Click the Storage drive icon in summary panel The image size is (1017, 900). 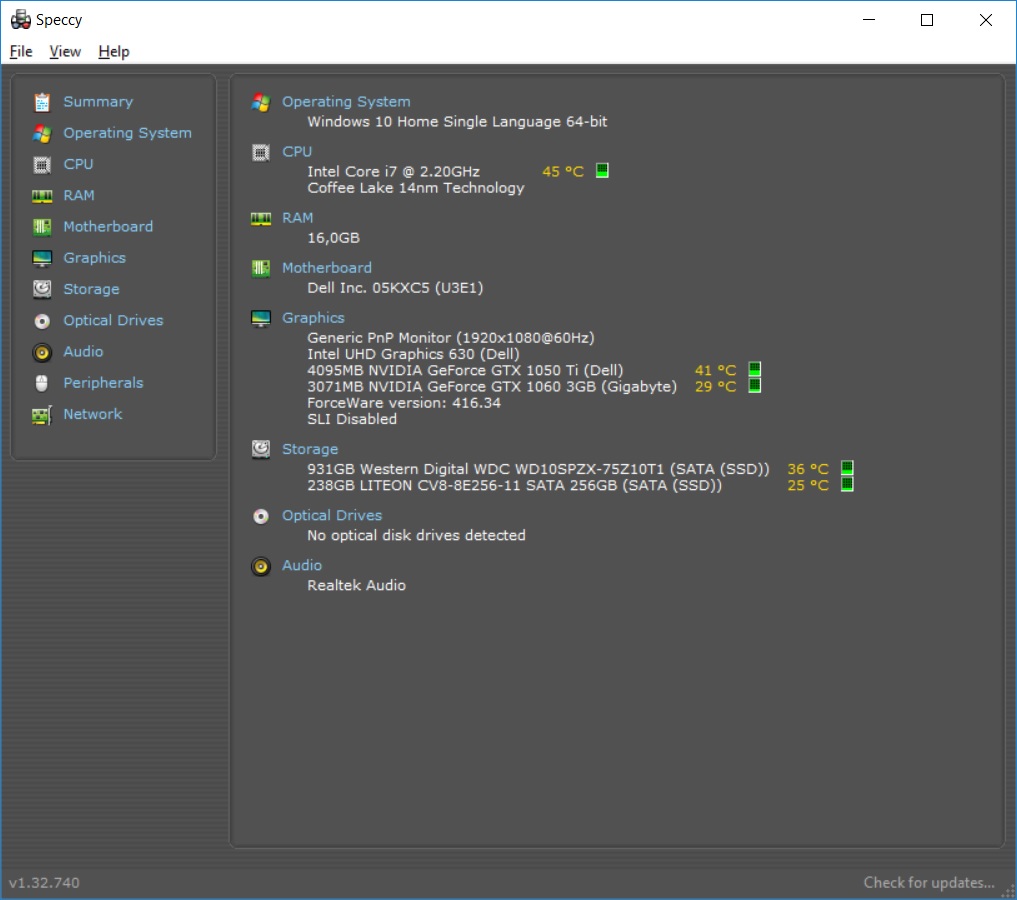261,449
